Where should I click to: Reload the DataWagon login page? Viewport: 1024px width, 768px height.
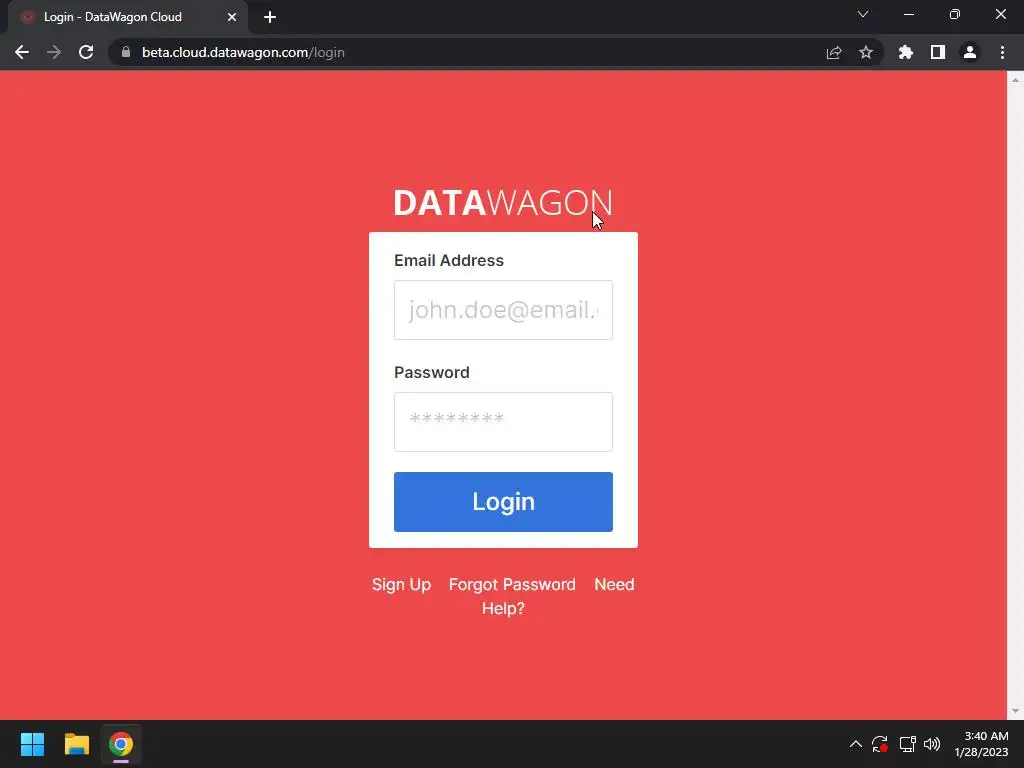86,52
